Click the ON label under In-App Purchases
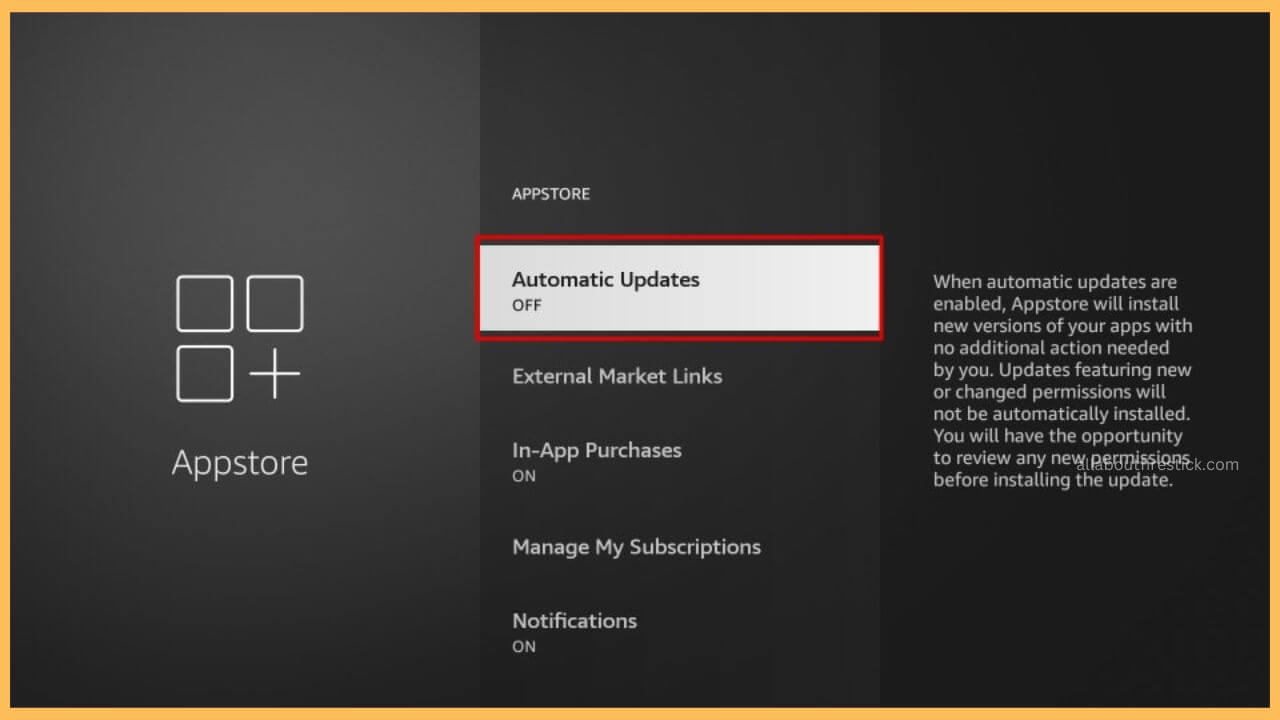This screenshot has width=1280, height=720. point(524,477)
